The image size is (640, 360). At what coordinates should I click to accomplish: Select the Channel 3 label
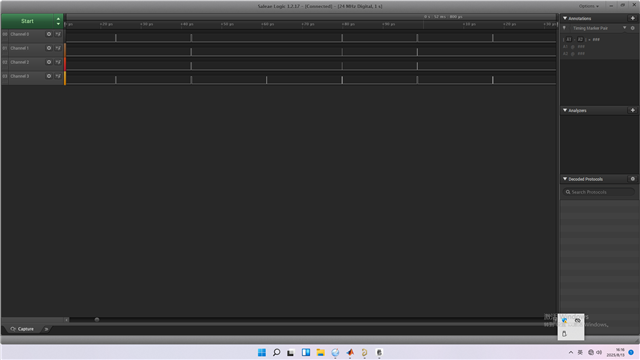click(20, 76)
